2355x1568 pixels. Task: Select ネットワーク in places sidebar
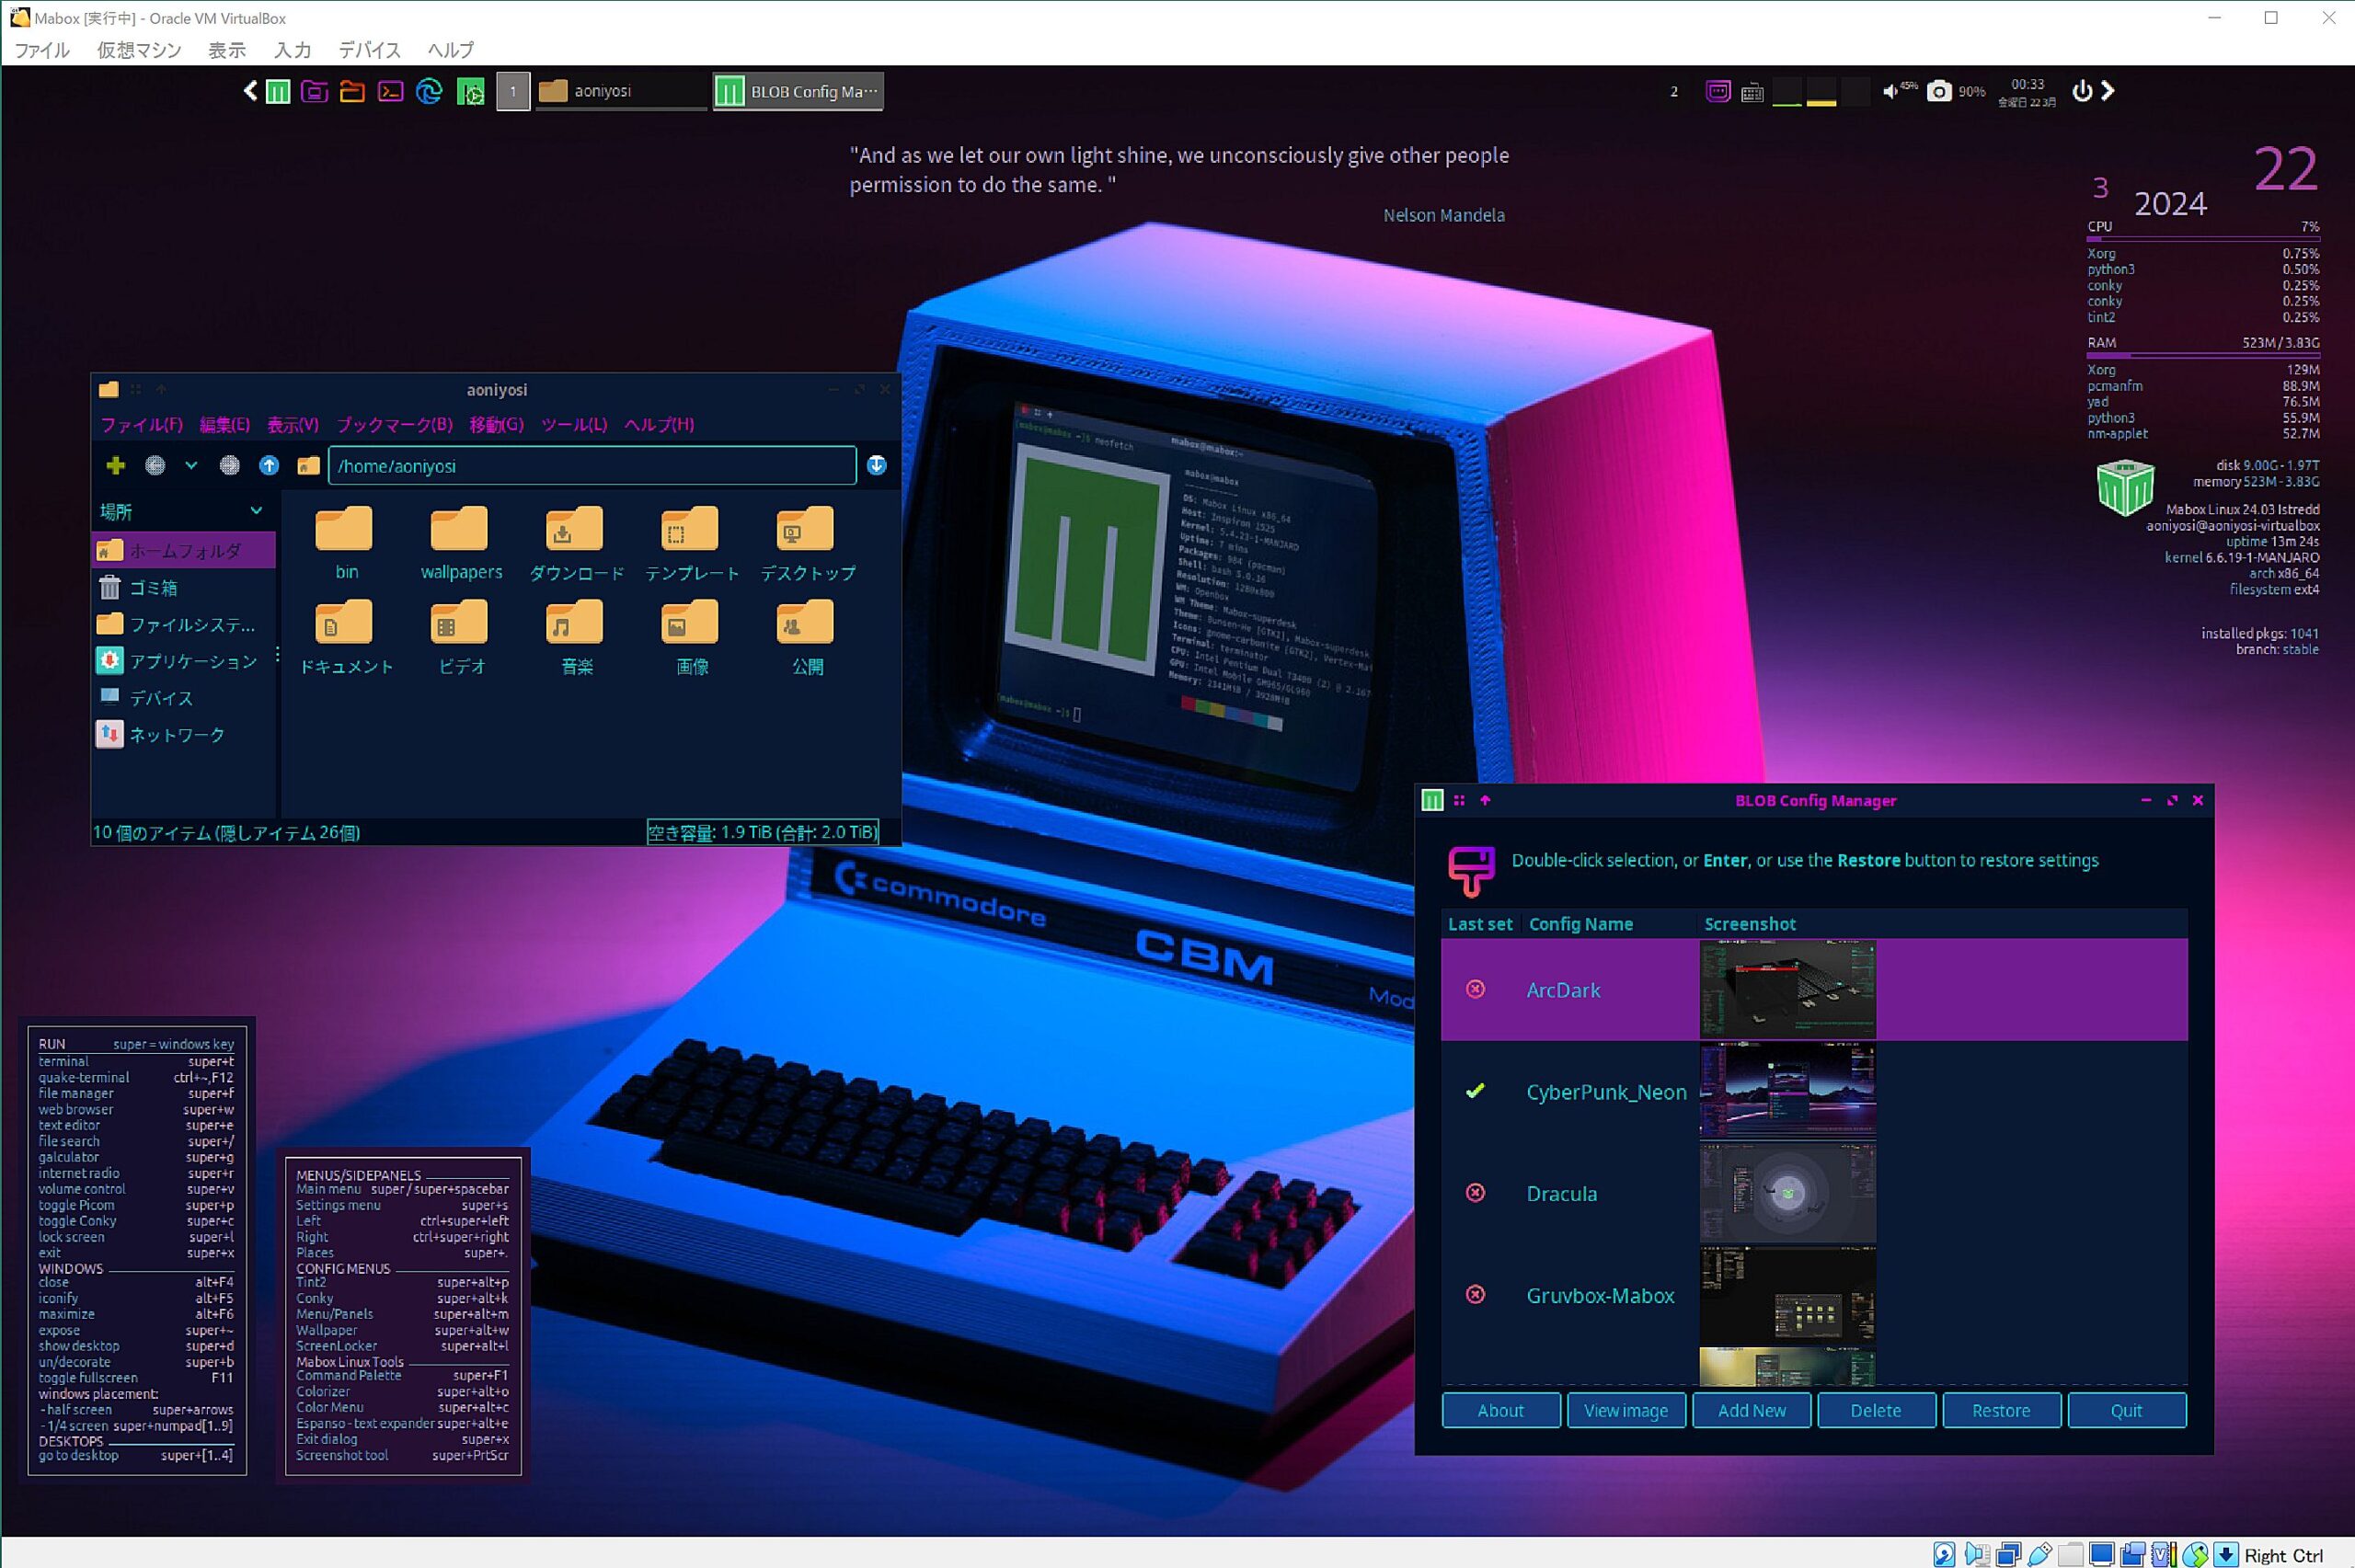coord(184,735)
